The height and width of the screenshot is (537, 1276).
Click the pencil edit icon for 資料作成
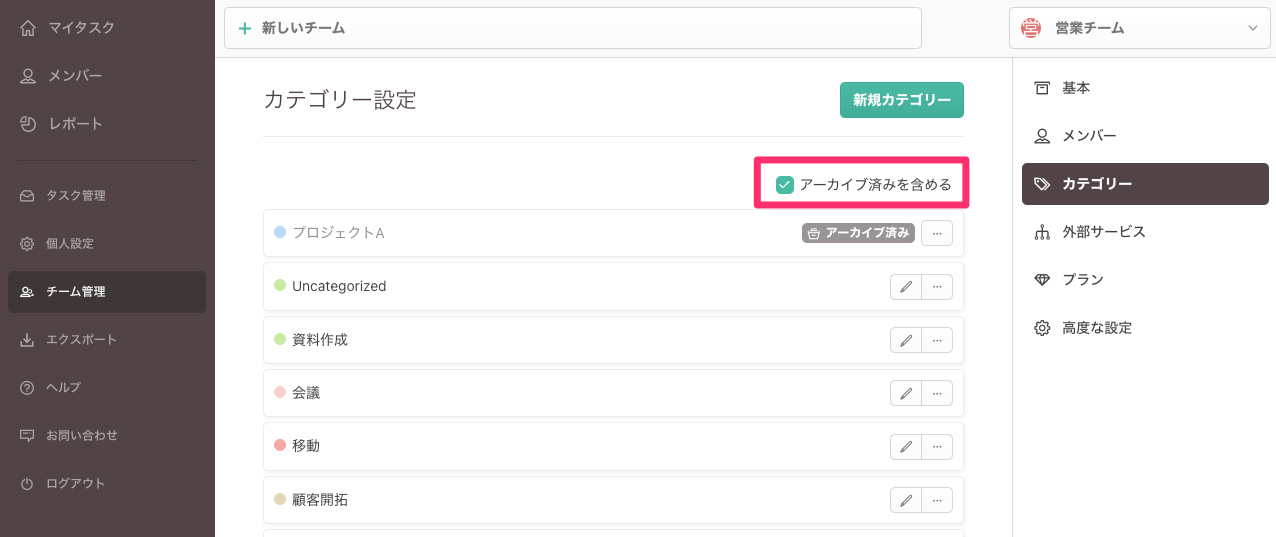(x=905, y=340)
